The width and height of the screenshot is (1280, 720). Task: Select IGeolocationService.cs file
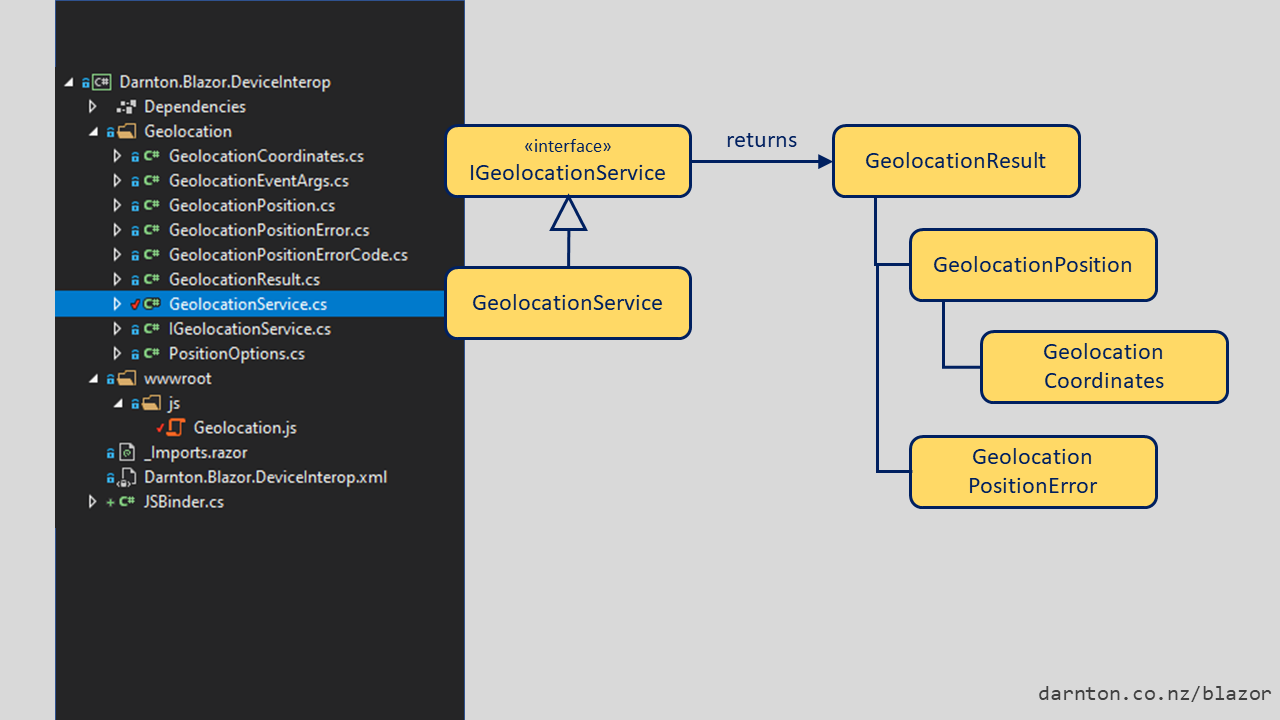click(x=250, y=329)
